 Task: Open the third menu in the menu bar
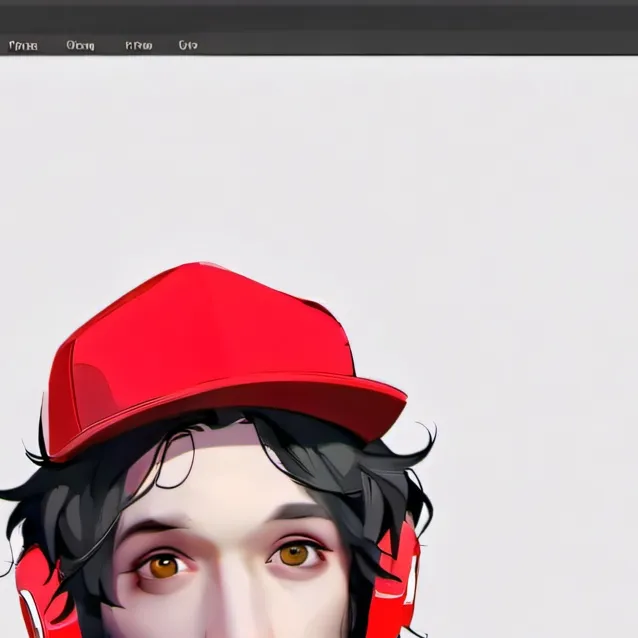tap(139, 45)
